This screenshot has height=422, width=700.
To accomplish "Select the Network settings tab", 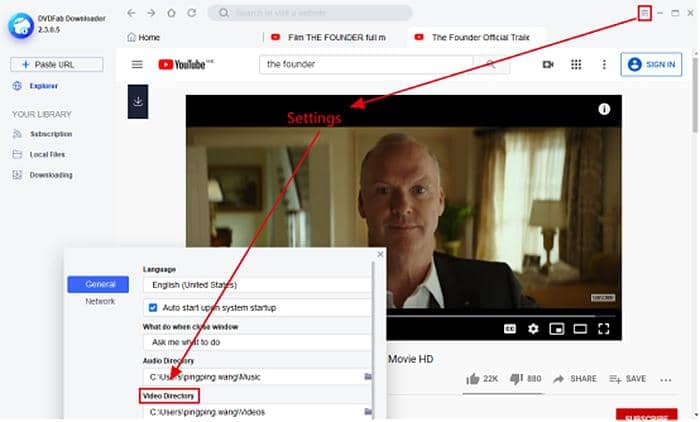I will coord(100,301).
